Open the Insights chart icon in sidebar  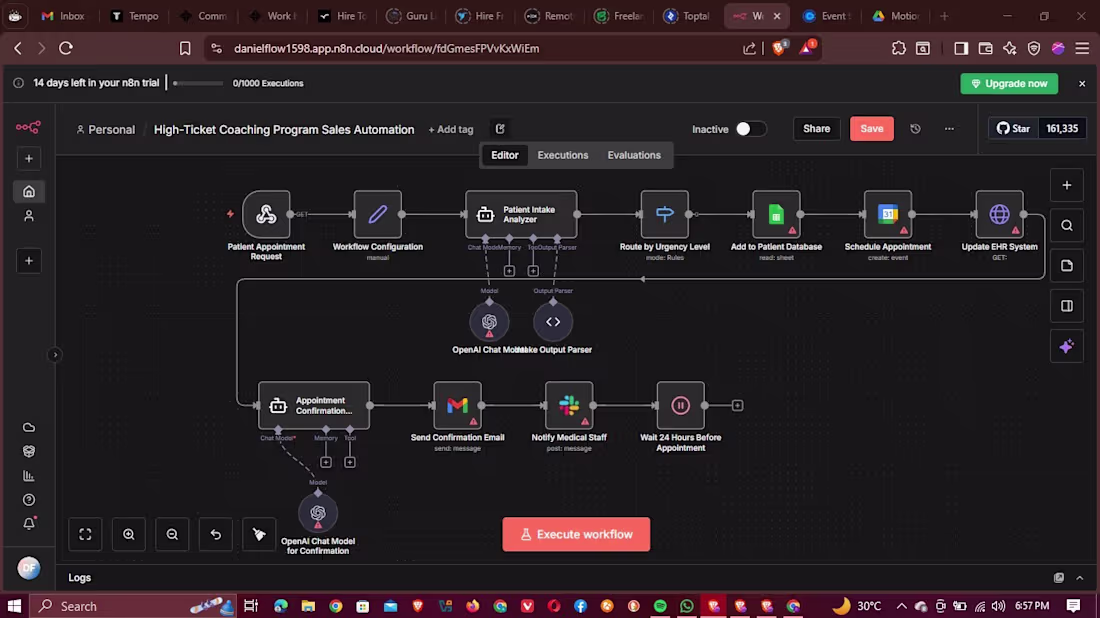[x=29, y=476]
